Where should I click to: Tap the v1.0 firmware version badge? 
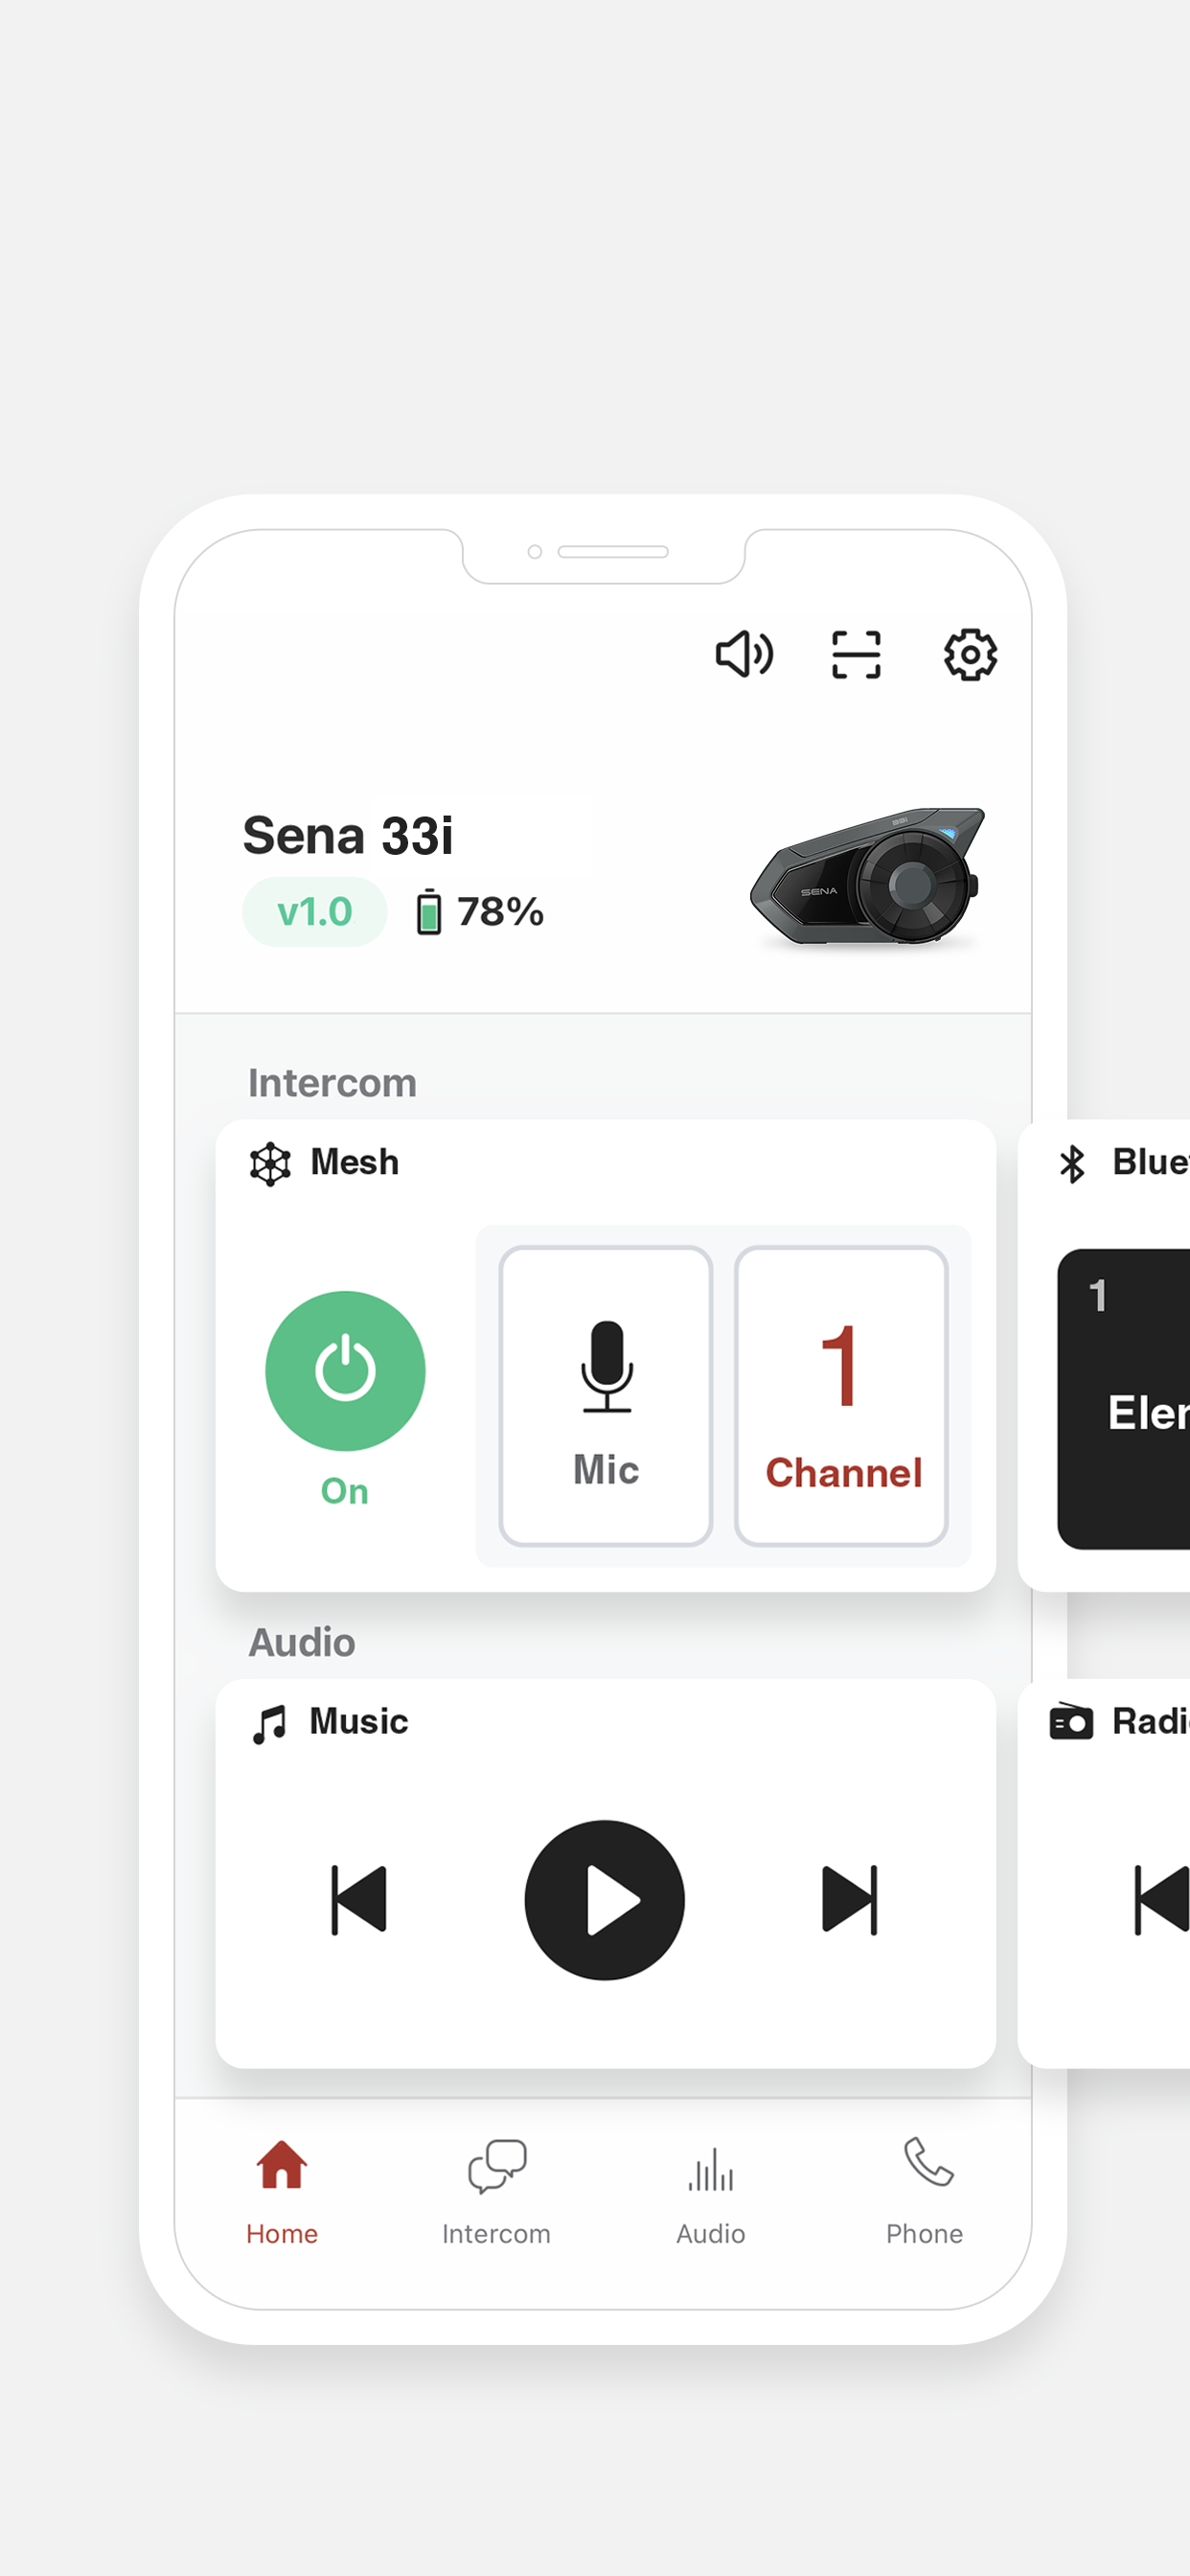[314, 912]
